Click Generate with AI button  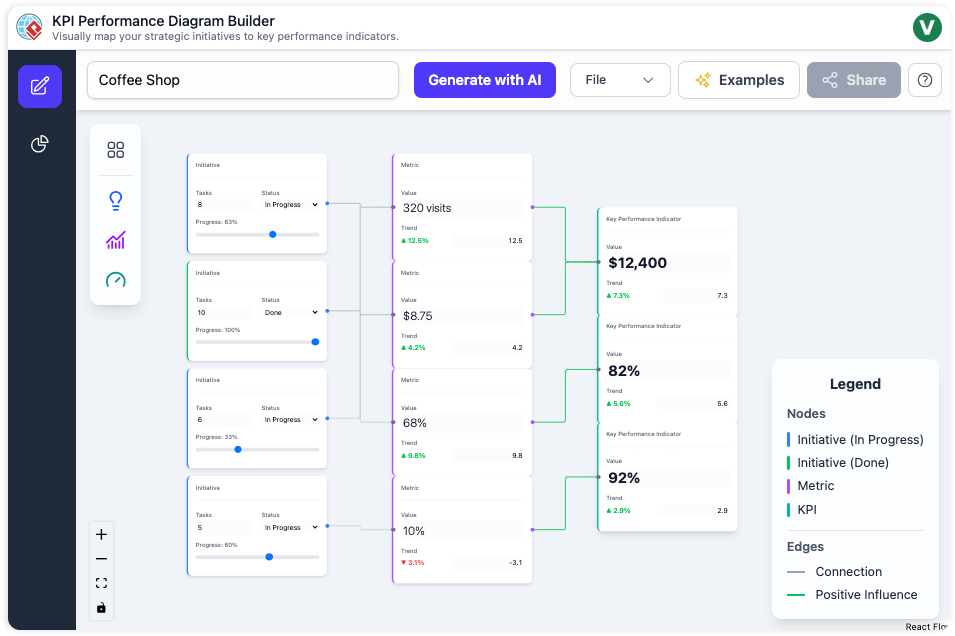click(x=485, y=80)
